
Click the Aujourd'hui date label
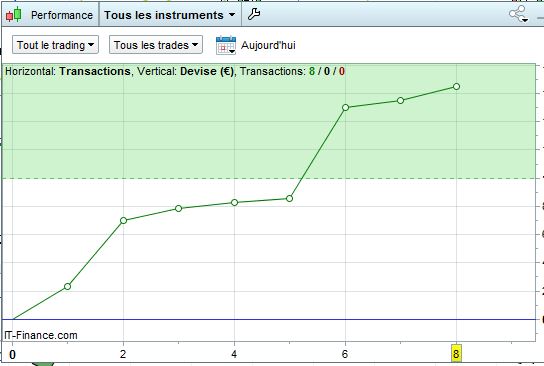point(268,45)
